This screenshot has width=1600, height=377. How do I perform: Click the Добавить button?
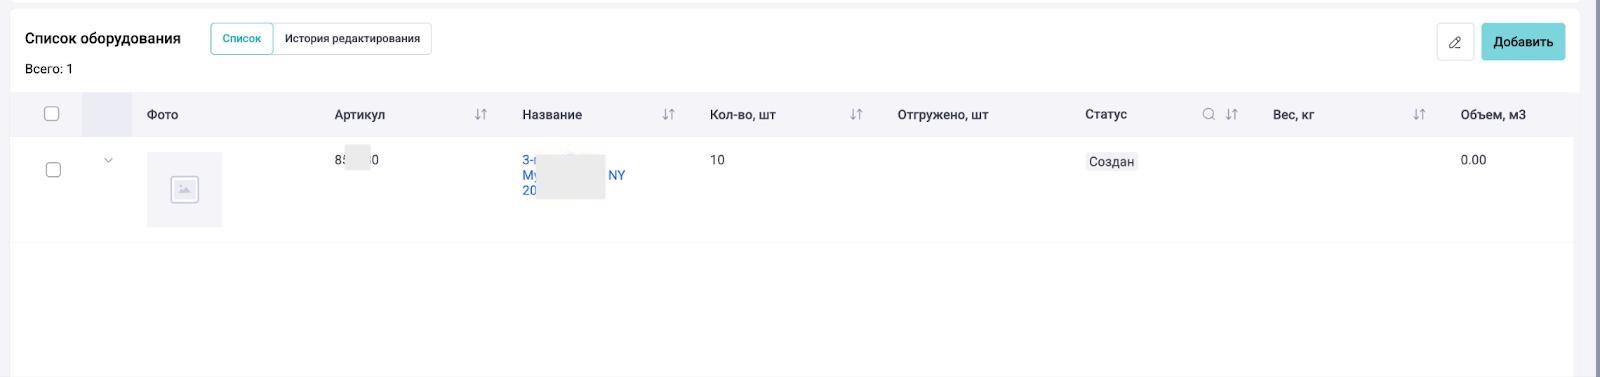point(1523,42)
